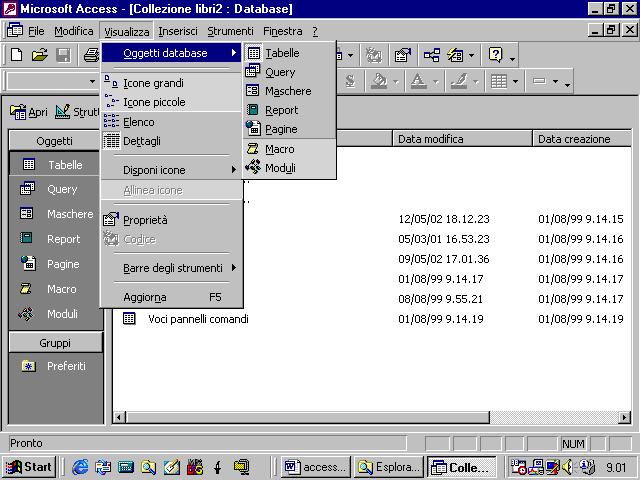Click the horizontal scrollbar right arrow
The height and width of the screenshot is (480, 640).
pyautogui.click(x=624, y=417)
